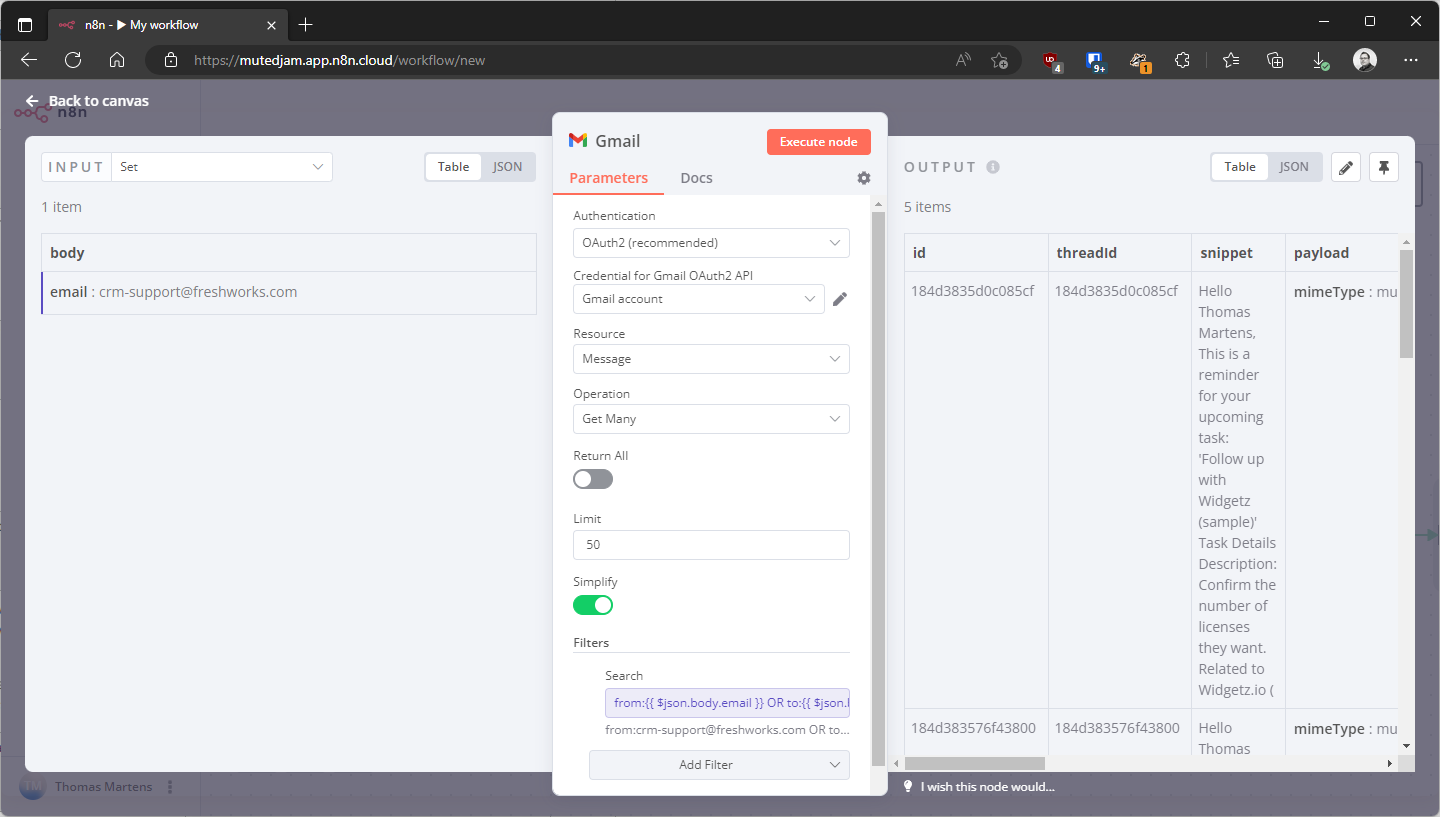Switch INPUT view to JSON

508,167
